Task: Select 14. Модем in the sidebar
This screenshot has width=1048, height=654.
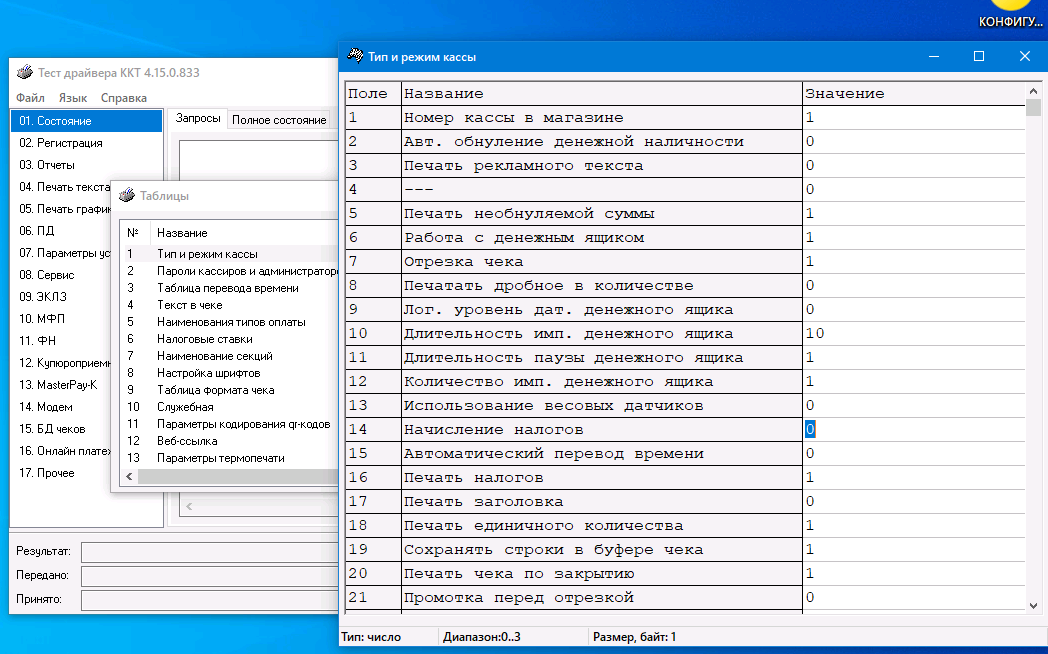Action: [x=61, y=407]
